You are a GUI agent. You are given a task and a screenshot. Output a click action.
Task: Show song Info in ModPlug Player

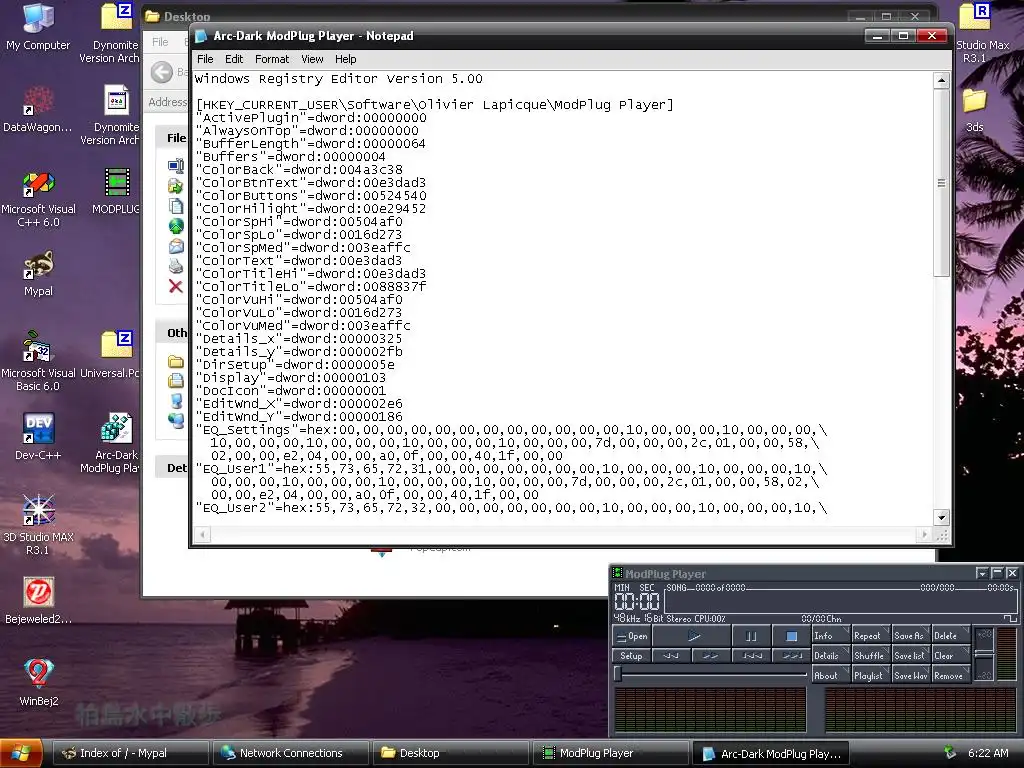[831, 635]
